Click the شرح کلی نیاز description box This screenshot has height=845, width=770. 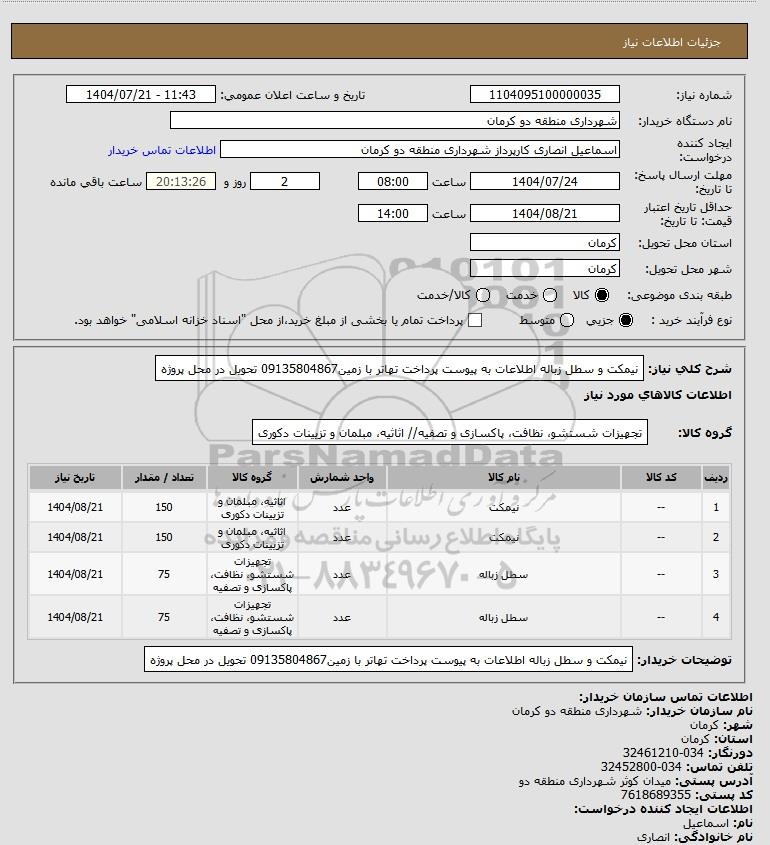click(399, 369)
